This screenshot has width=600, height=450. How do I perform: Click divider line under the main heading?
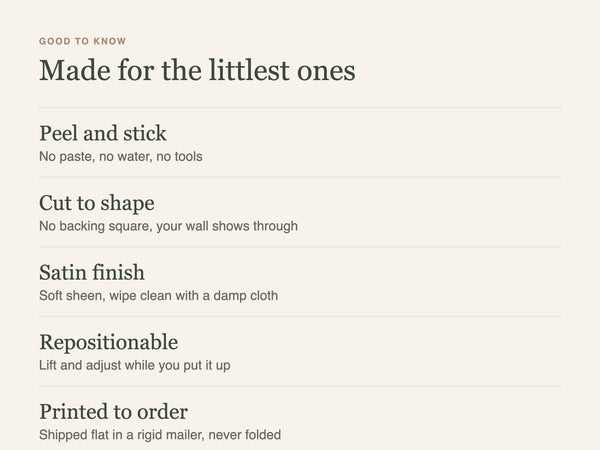tap(300, 108)
